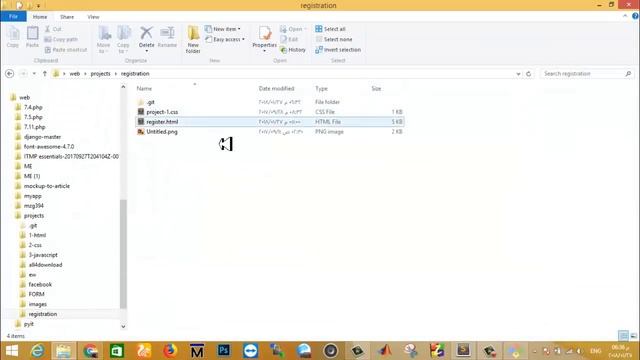
Task: Click the search magnifier icon
Action: point(628,74)
